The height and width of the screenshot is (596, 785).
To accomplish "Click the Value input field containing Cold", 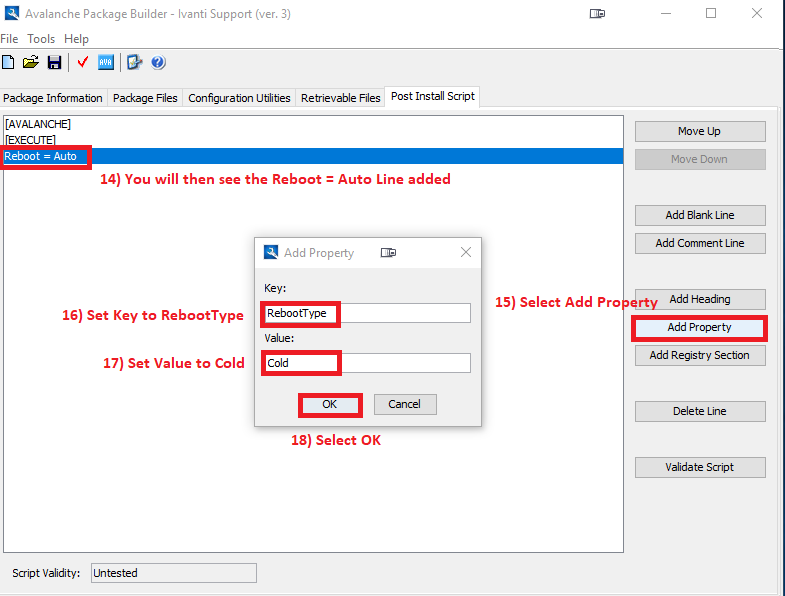I will [x=367, y=363].
